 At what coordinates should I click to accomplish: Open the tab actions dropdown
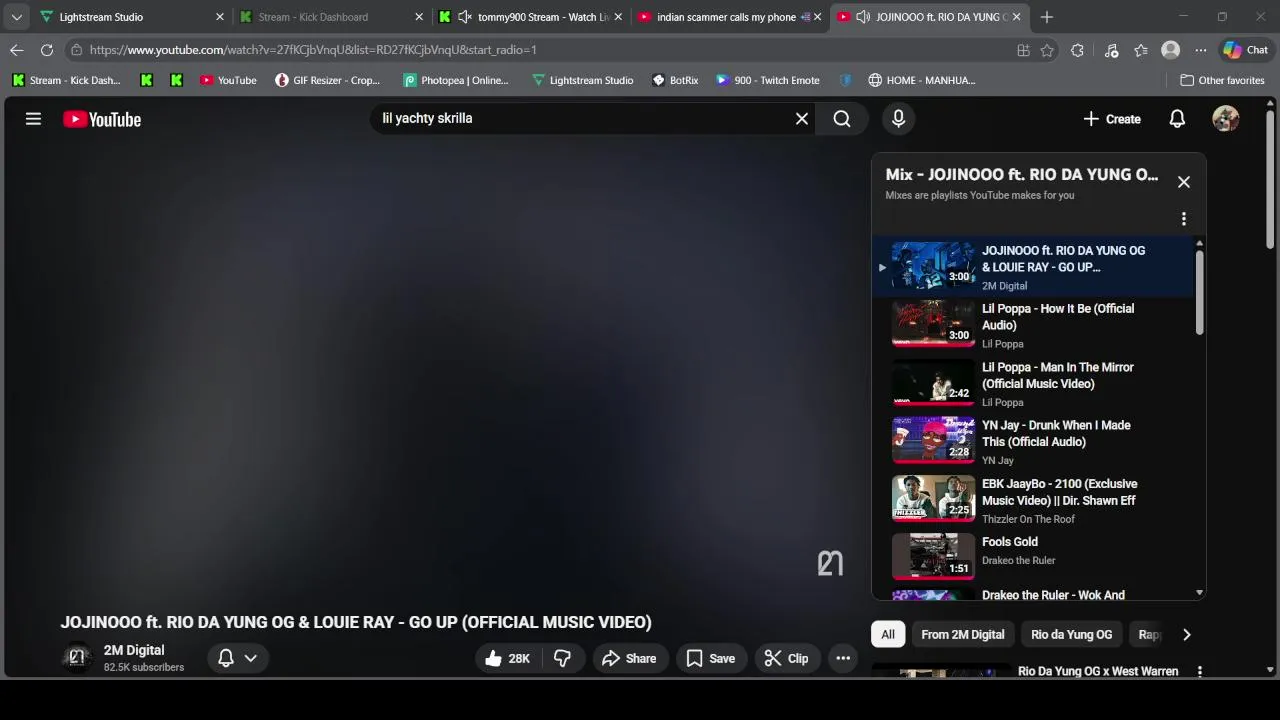16,17
